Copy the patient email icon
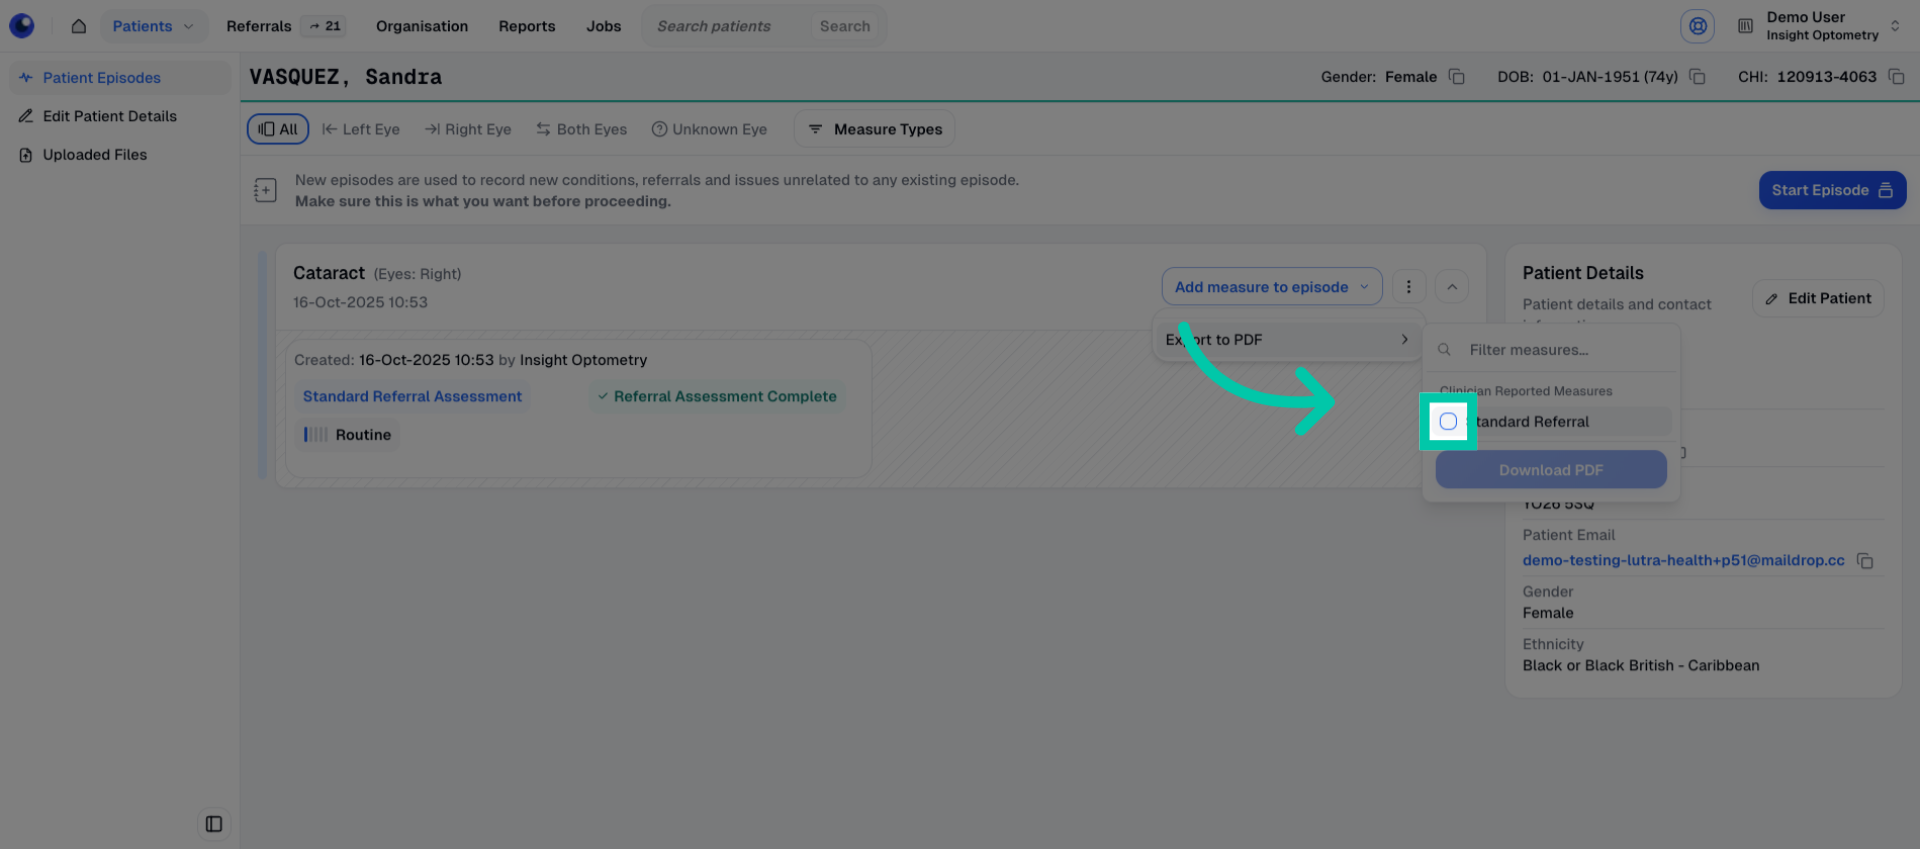This screenshot has width=1920, height=849. [1865, 561]
